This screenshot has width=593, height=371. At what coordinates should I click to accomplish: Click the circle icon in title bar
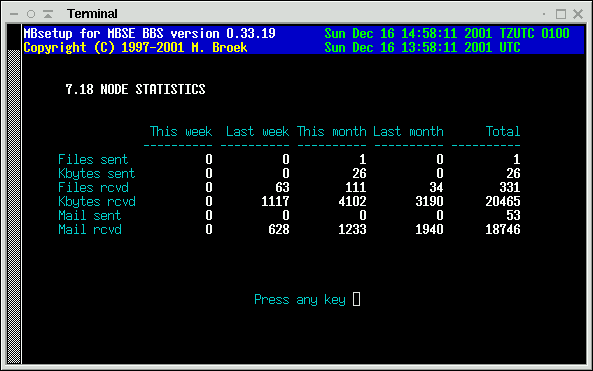pyautogui.click(x=31, y=14)
